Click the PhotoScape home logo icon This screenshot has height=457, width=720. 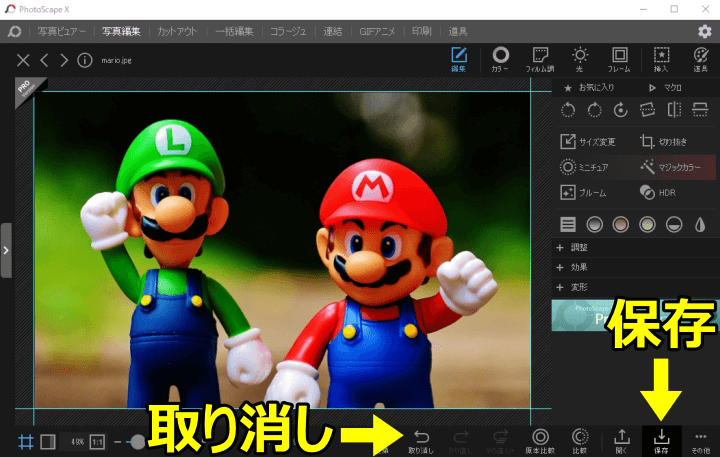[x=14, y=31]
